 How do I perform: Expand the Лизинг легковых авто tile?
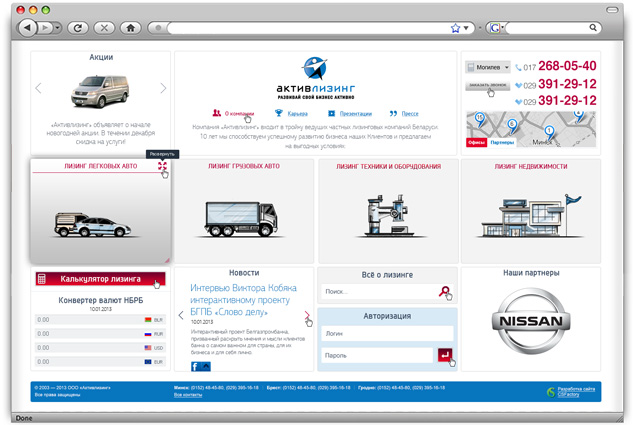click(x=162, y=166)
